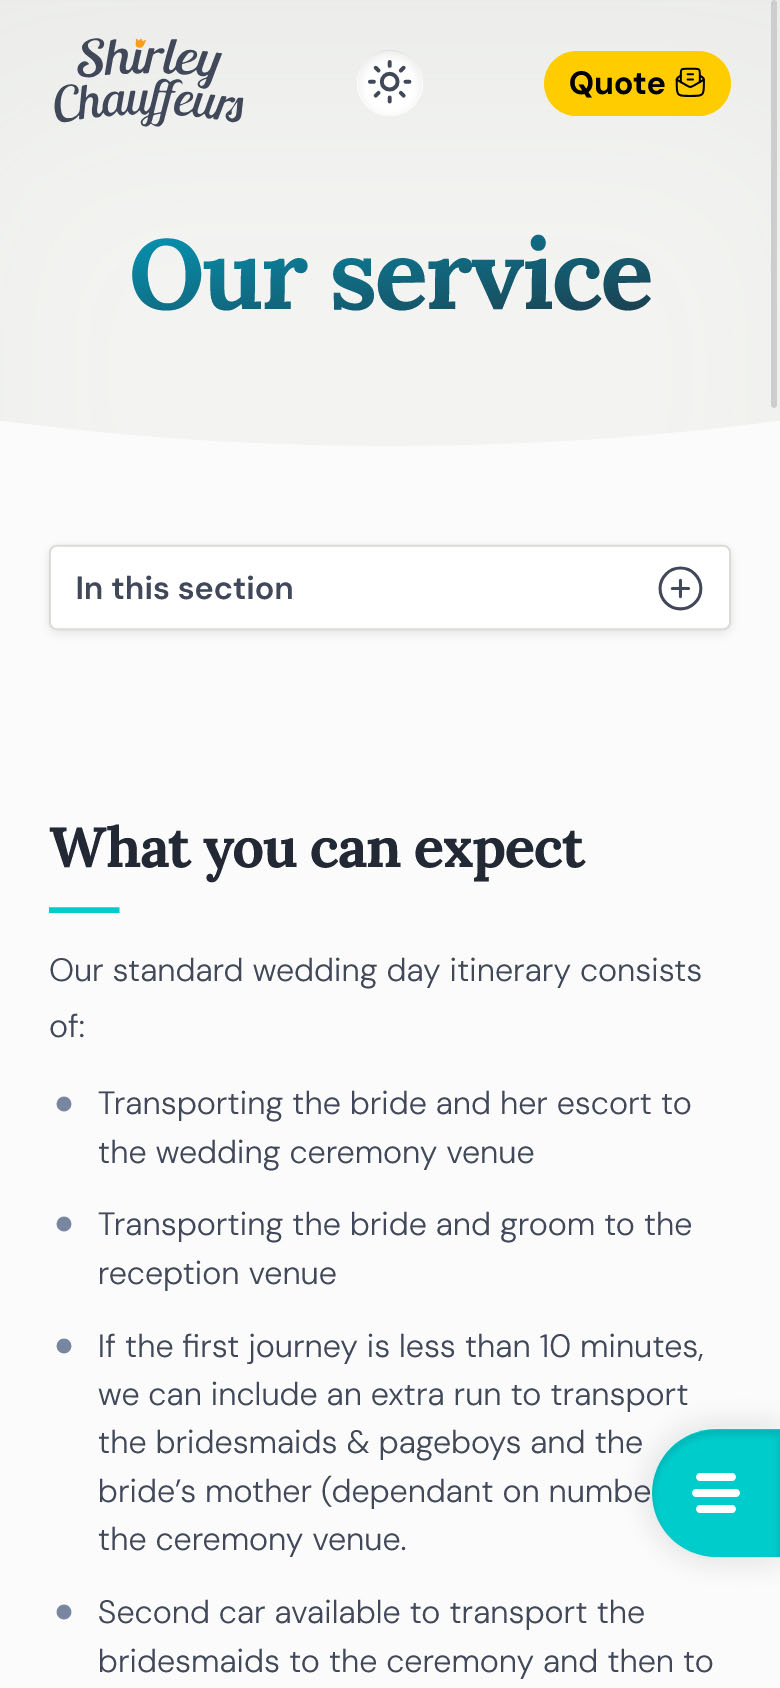Click the envelope icon inside Quote button
780x1688 pixels.
691,83
